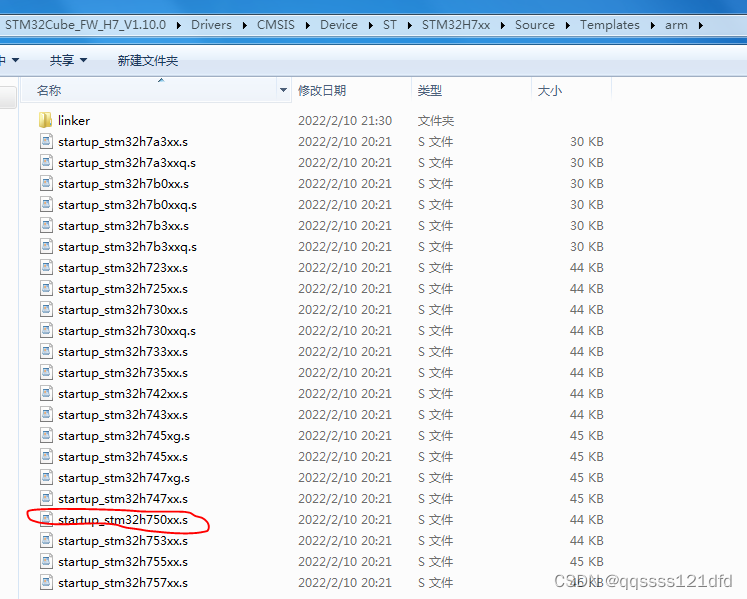
Task: Expand arrow after ST breadcrumb
Action: [410, 25]
